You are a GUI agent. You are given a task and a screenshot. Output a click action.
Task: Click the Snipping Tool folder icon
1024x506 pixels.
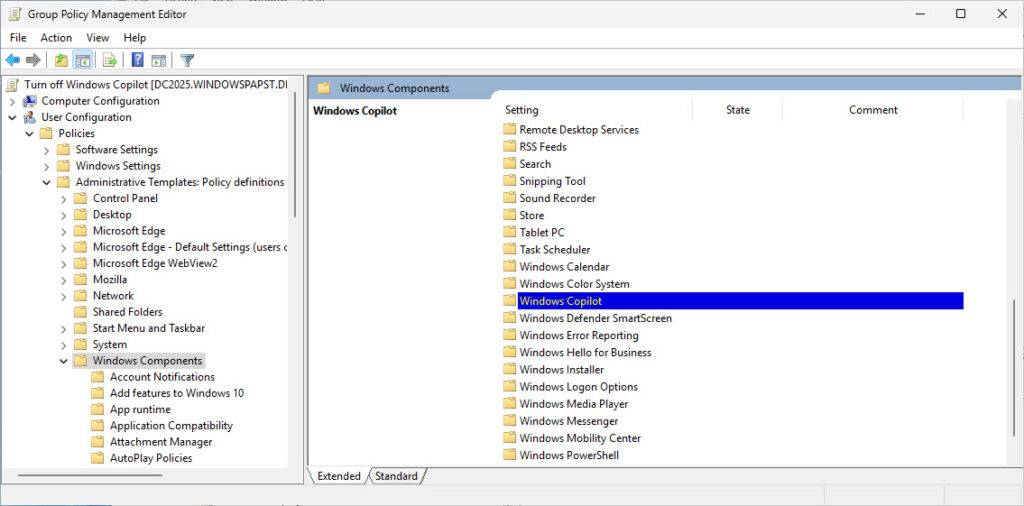(x=510, y=181)
